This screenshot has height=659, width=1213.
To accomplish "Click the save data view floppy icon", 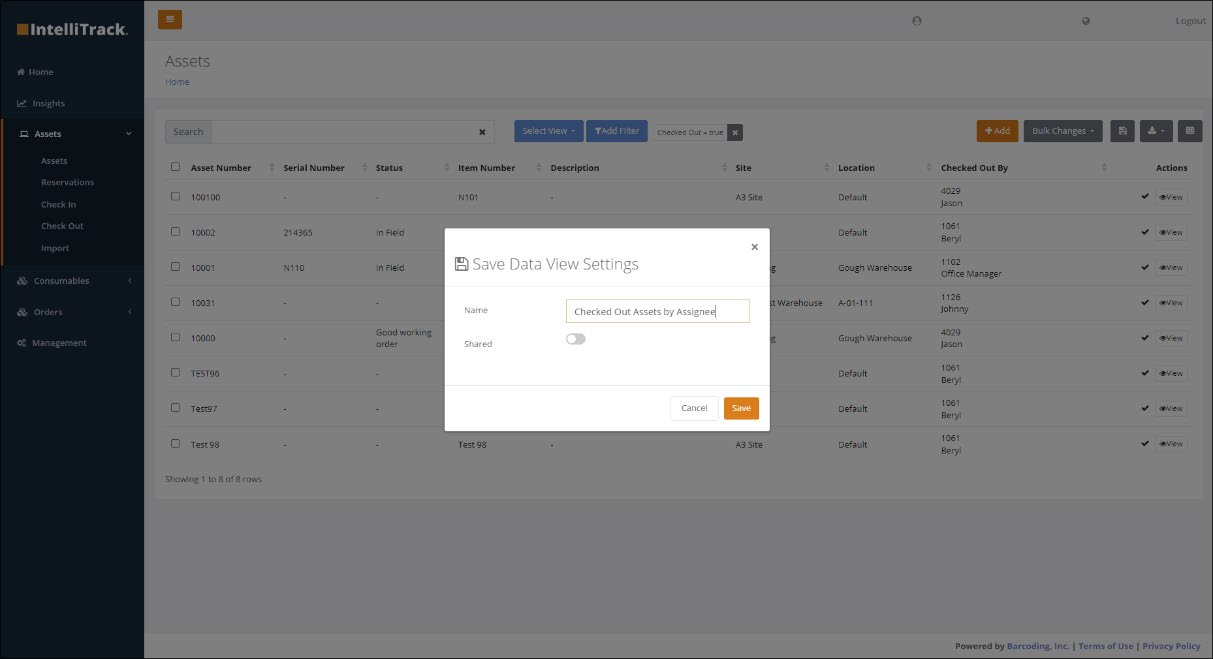I will pos(1122,131).
